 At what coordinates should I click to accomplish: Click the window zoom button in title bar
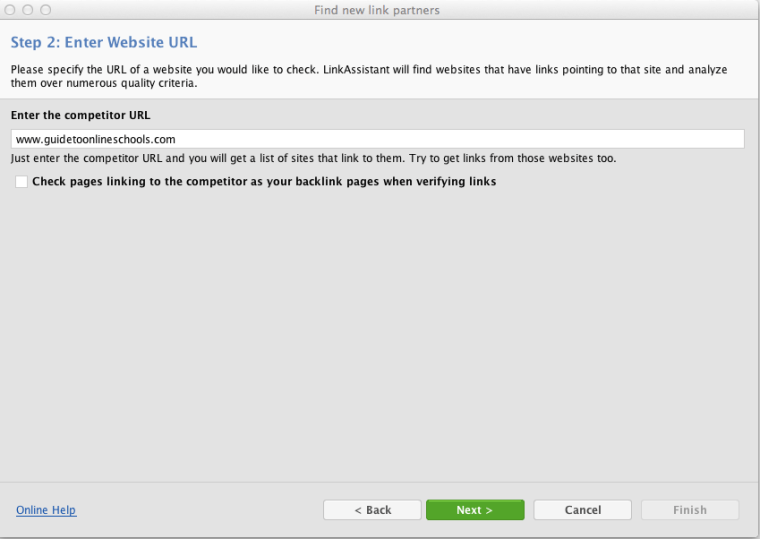click(x=46, y=10)
